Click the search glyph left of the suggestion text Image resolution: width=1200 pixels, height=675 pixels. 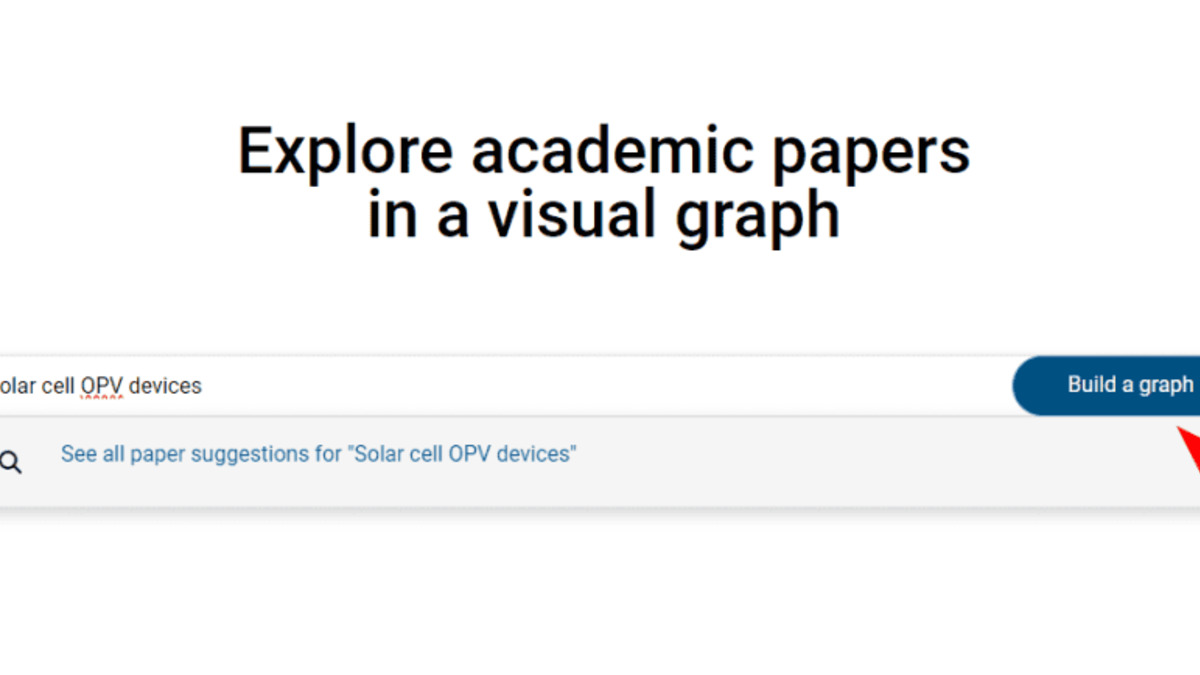pyautogui.click(x=11, y=462)
